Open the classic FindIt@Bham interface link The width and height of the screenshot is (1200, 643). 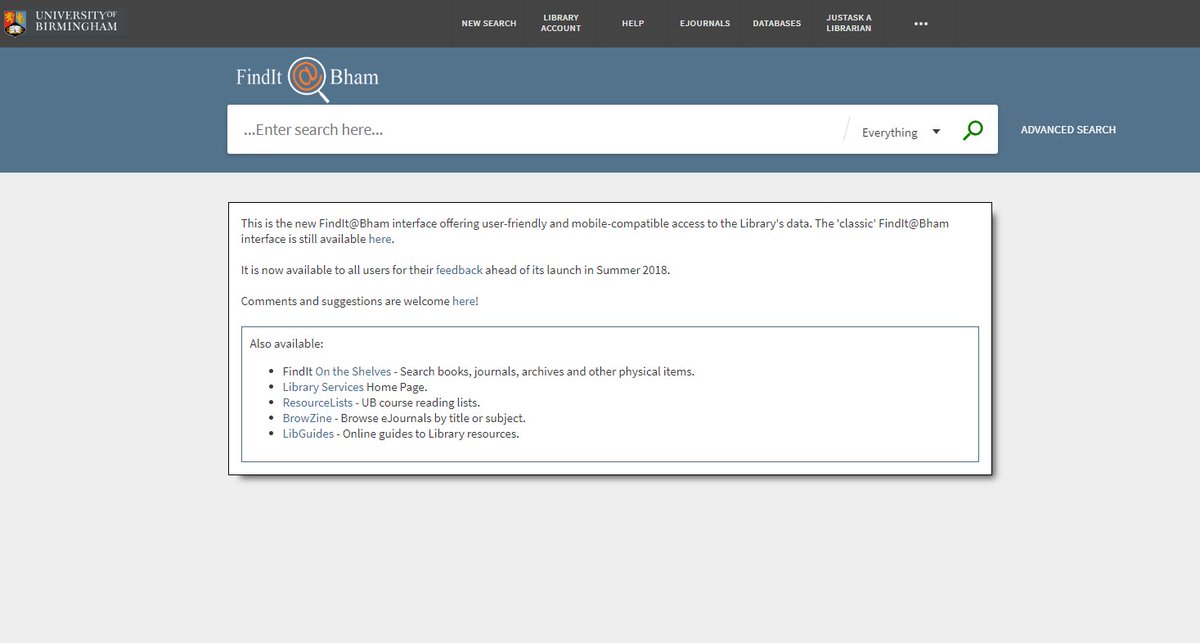pos(379,239)
